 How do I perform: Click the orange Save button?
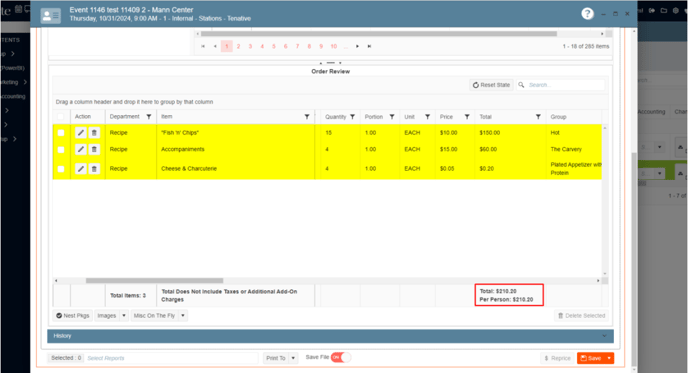pyautogui.click(x=591, y=358)
